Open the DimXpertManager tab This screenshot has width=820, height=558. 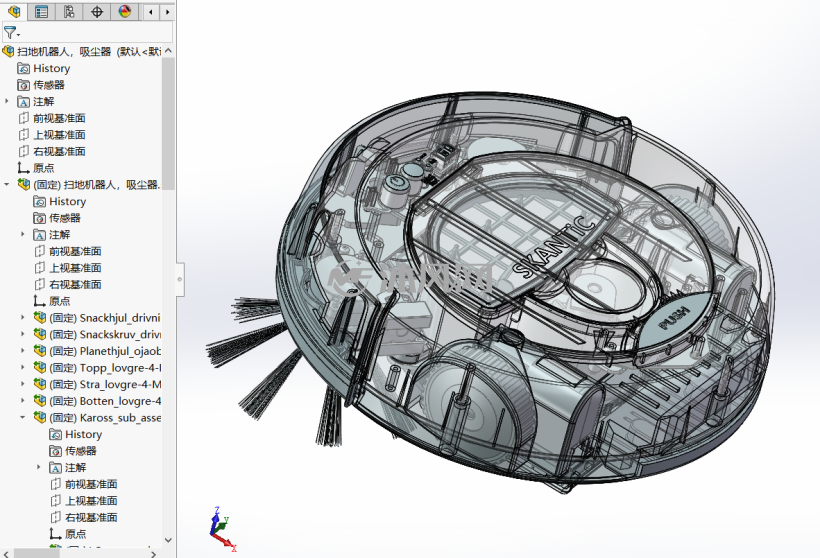97,12
